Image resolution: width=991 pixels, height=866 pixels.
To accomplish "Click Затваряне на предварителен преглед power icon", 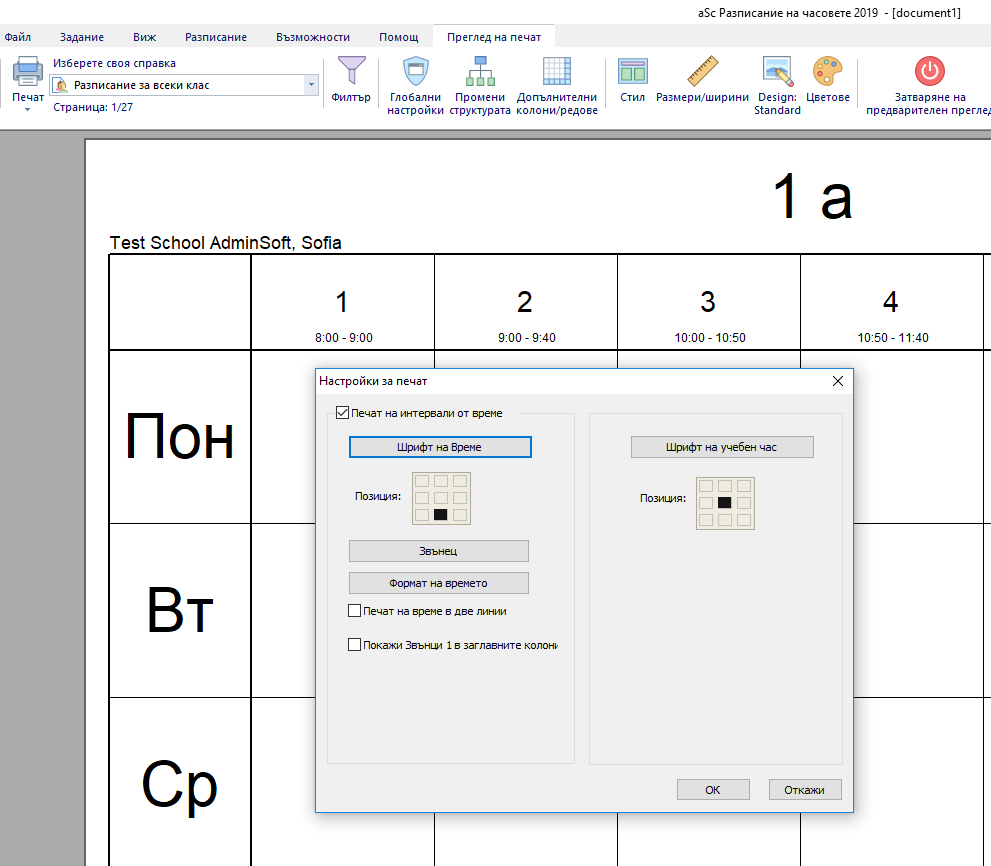I will tap(929, 71).
